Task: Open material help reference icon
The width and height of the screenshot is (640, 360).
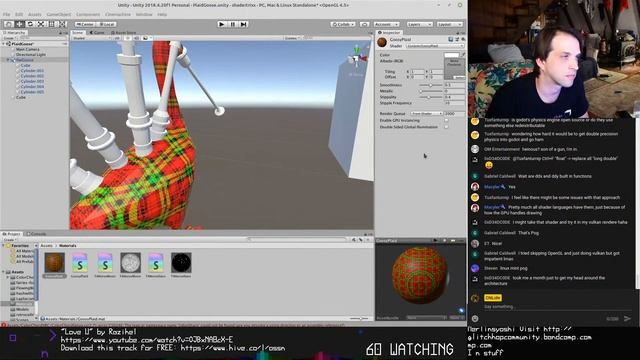Action: pyautogui.click(x=451, y=40)
